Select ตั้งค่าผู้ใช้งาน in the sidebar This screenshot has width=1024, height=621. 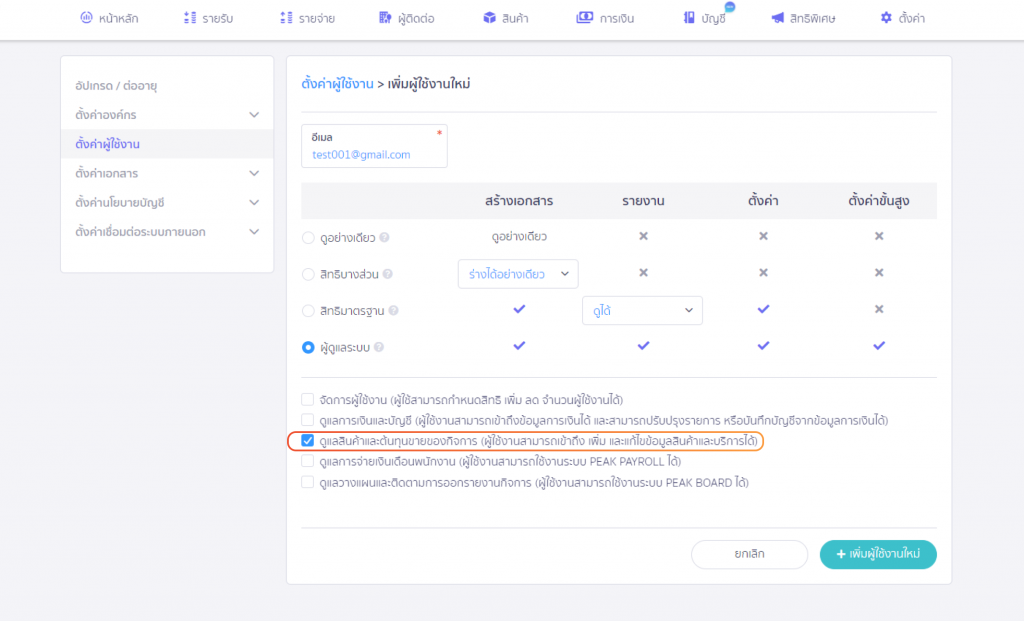click(x=167, y=144)
